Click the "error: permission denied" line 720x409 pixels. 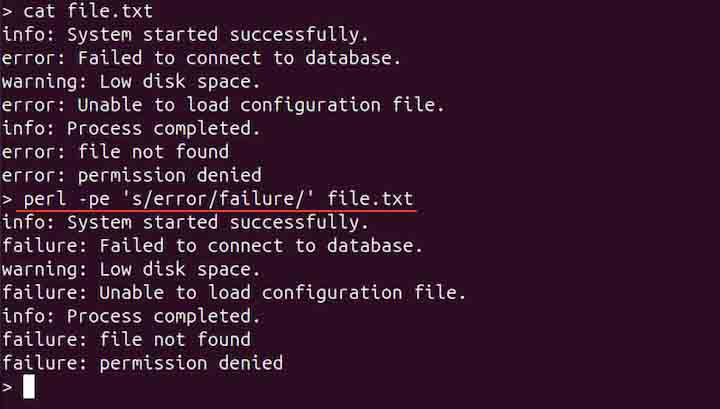(x=131, y=175)
